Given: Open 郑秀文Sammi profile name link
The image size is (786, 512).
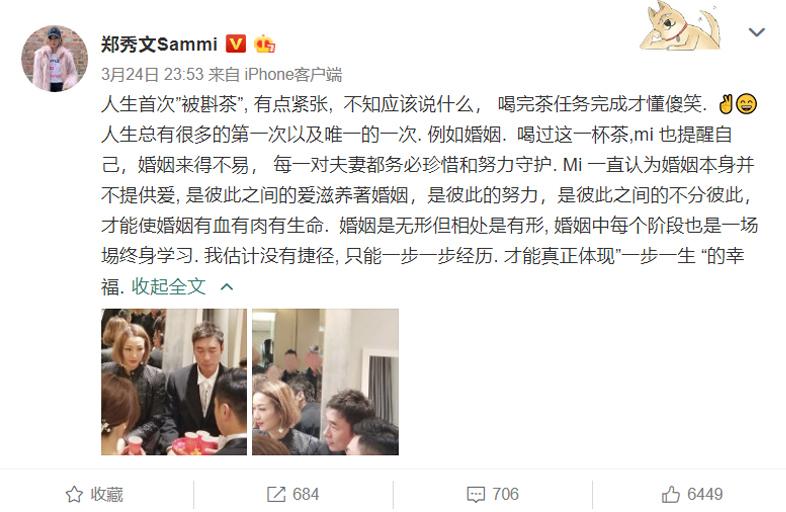Looking at the screenshot, I should coord(159,44).
